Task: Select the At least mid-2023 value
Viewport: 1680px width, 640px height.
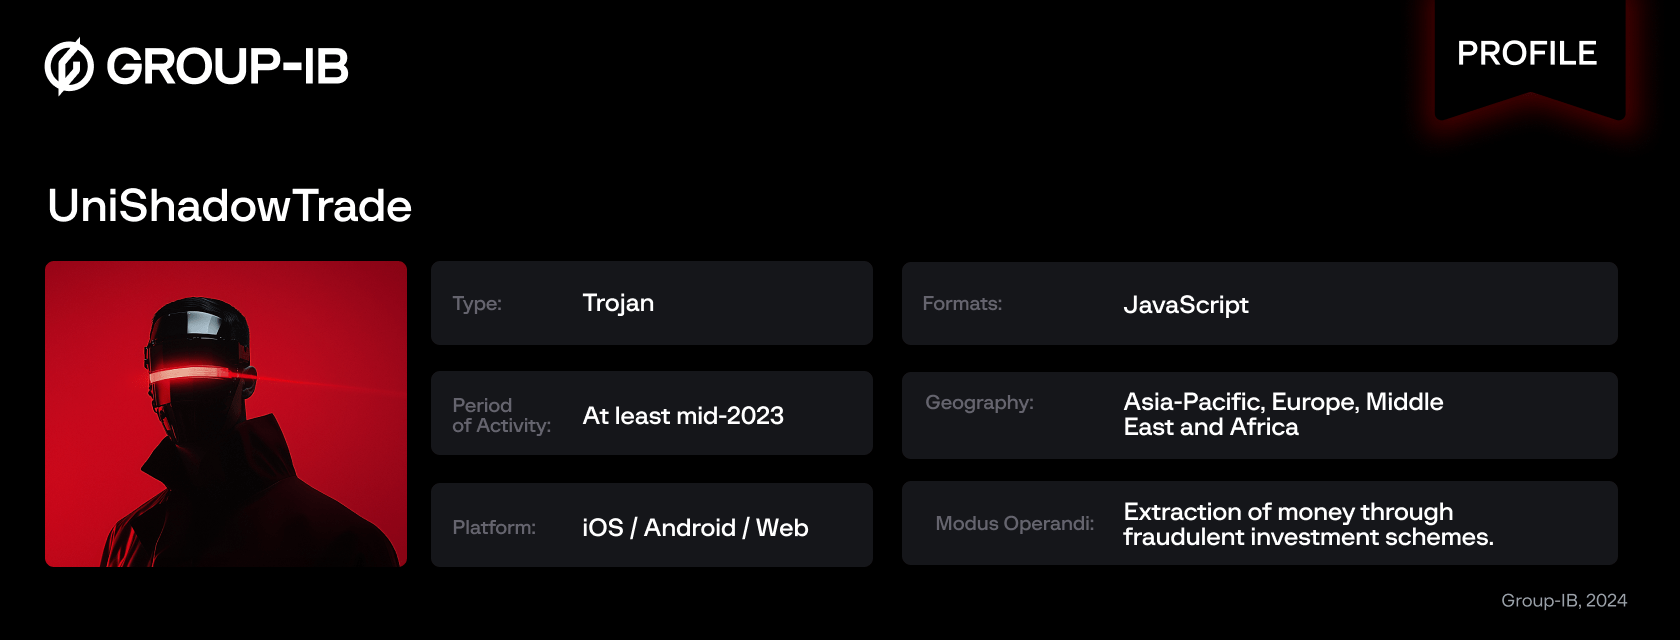Action: pos(683,416)
